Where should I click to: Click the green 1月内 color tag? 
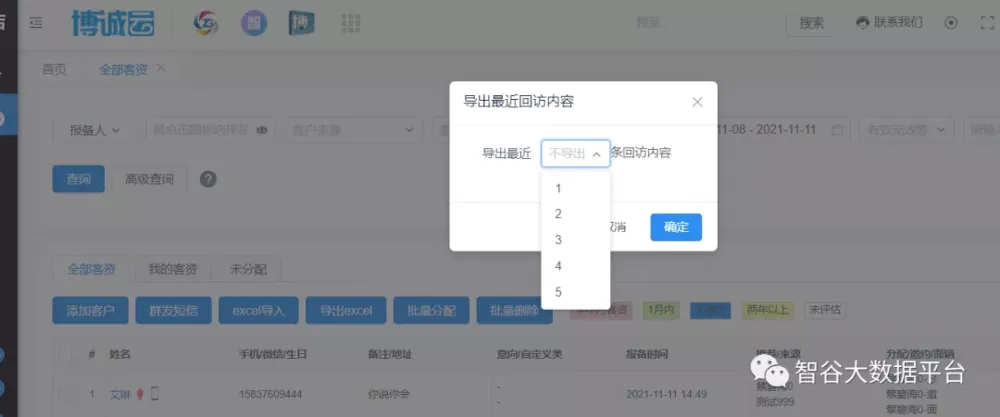[659, 310]
